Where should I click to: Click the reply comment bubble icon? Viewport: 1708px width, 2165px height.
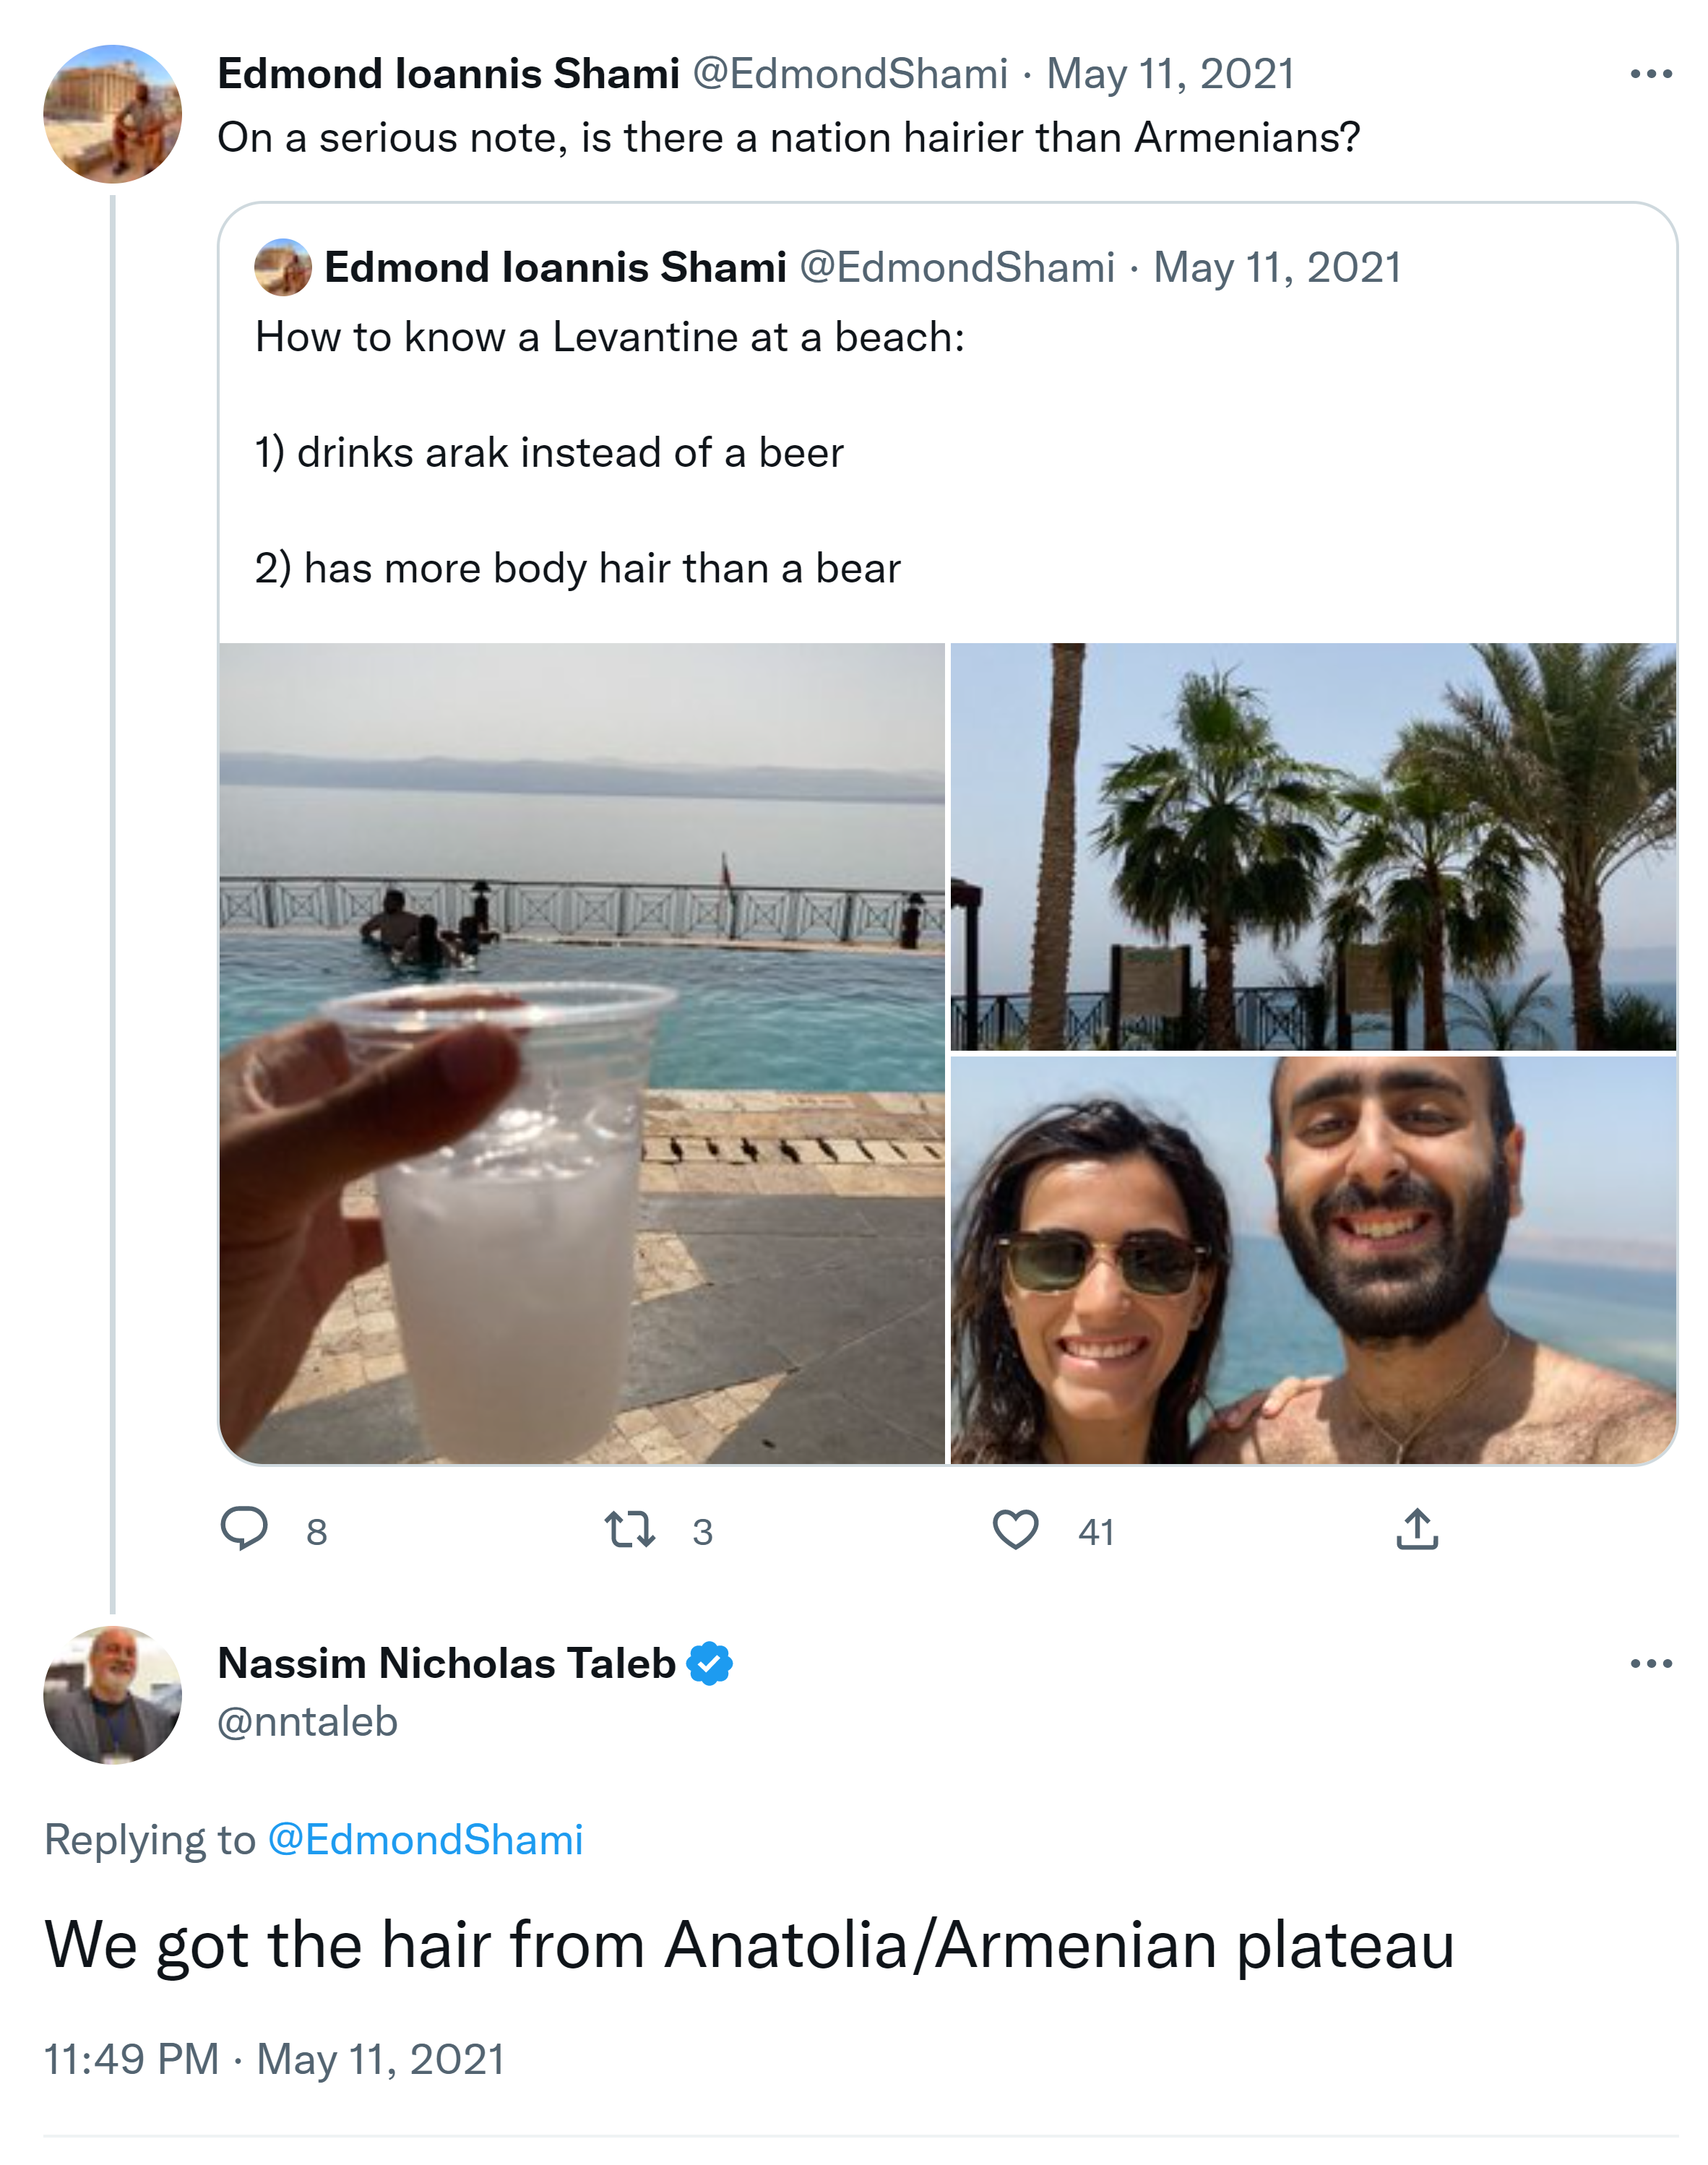click(244, 1528)
